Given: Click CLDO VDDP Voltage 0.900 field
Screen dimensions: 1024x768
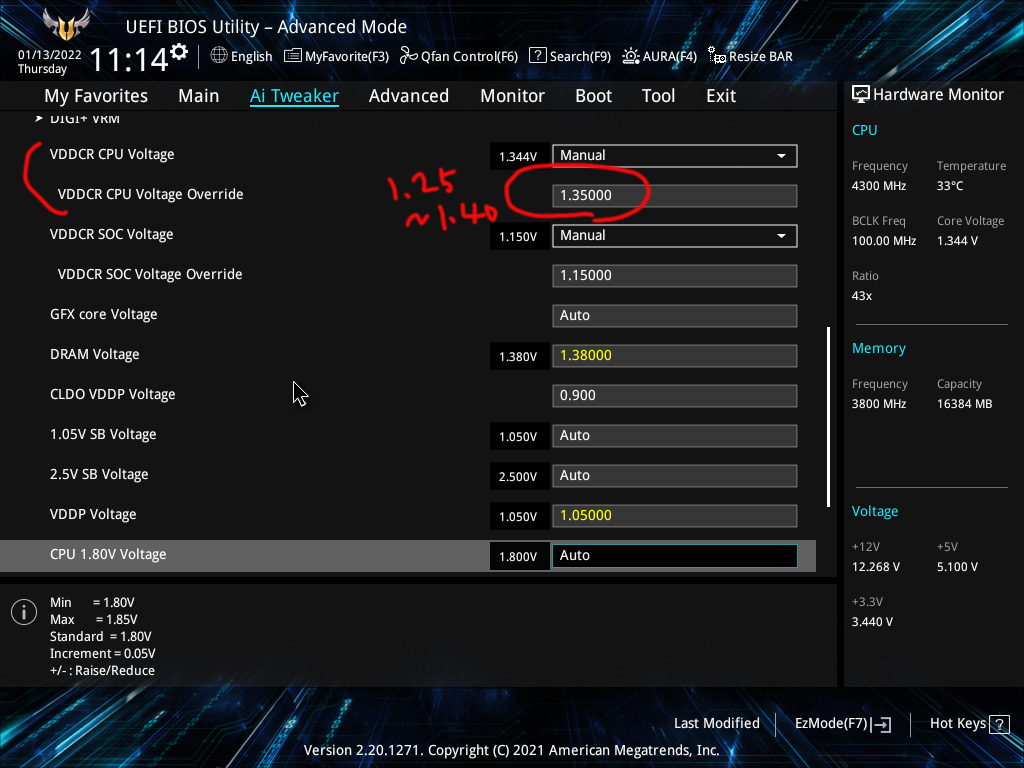Looking at the screenshot, I should [x=675, y=395].
